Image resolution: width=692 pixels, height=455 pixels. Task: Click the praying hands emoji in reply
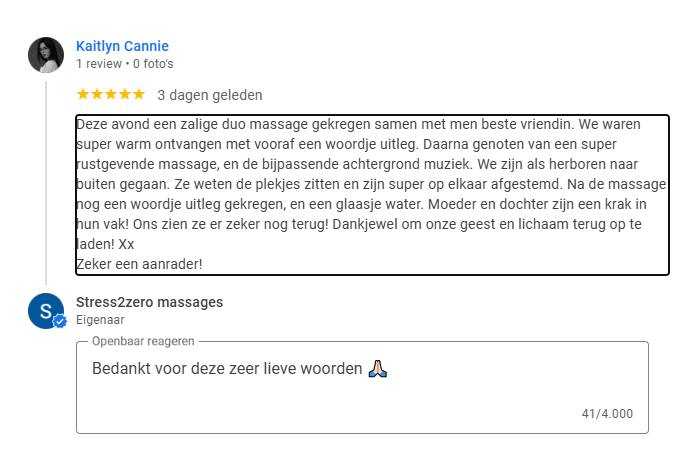click(x=377, y=369)
